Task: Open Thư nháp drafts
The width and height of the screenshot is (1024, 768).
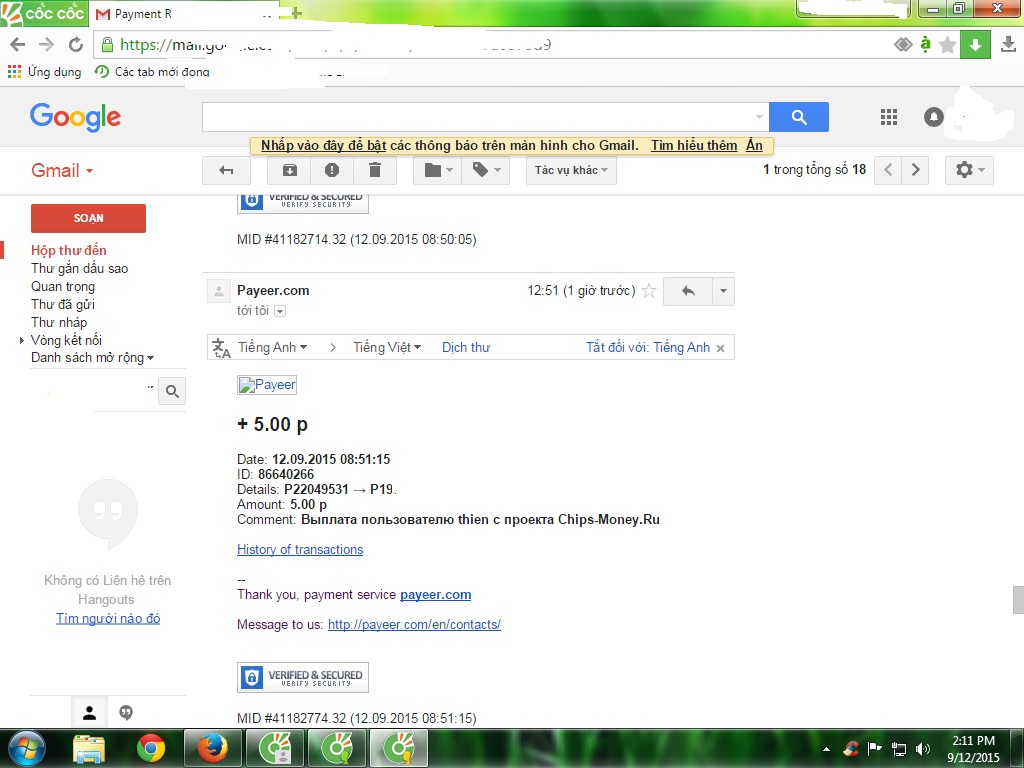Action: [59, 323]
